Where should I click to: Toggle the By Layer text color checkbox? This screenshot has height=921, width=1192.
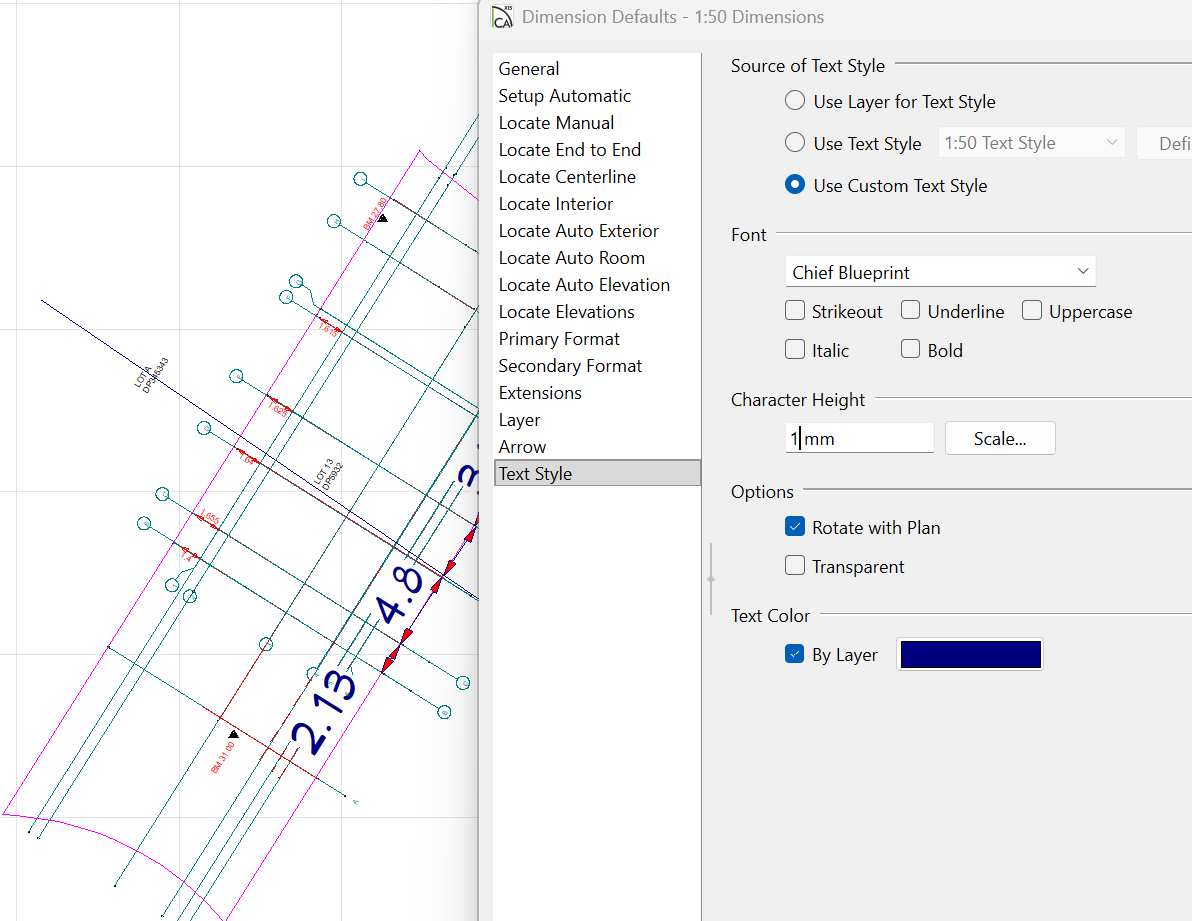click(x=795, y=654)
